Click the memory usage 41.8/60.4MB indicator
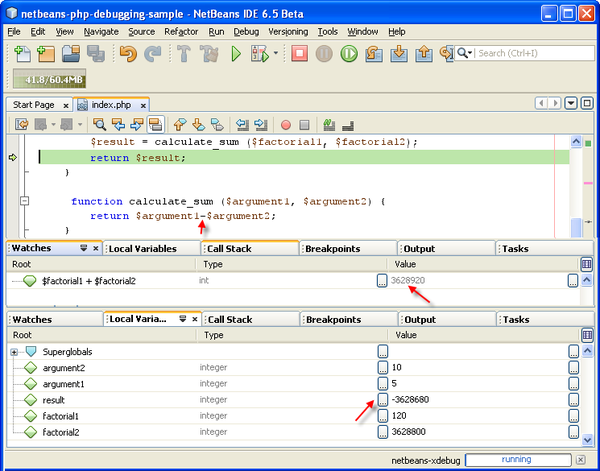 click(x=47, y=79)
